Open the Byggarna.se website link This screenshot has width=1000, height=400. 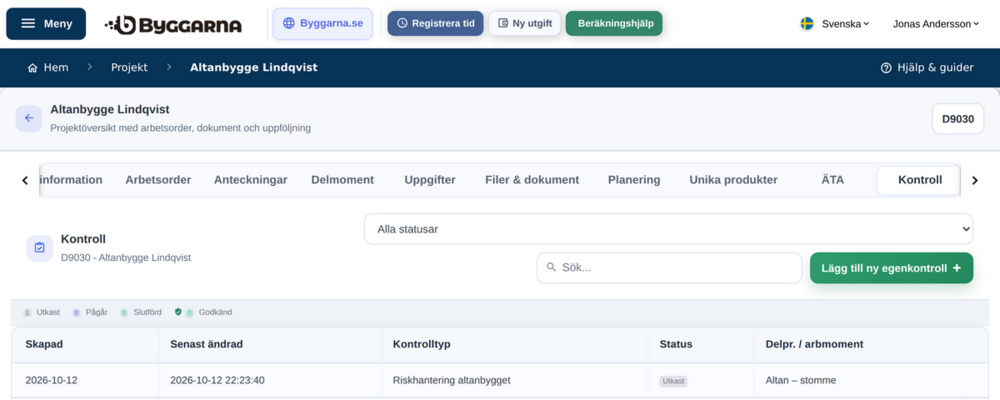323,24
